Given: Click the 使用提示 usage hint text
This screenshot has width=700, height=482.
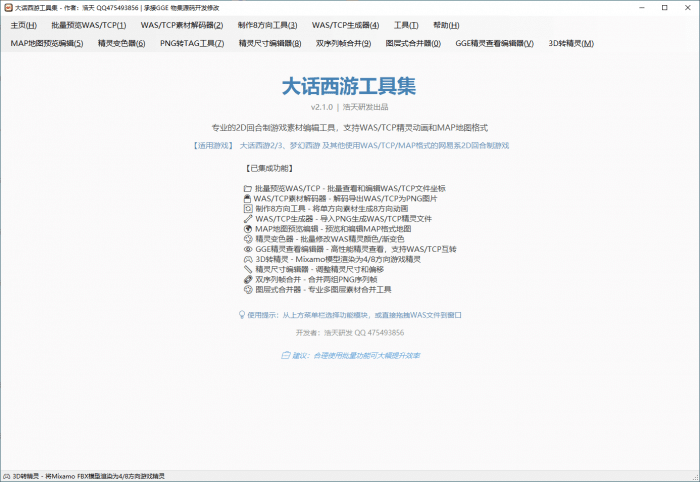Looking at the screenshot, I should click(x=354, y=315).
